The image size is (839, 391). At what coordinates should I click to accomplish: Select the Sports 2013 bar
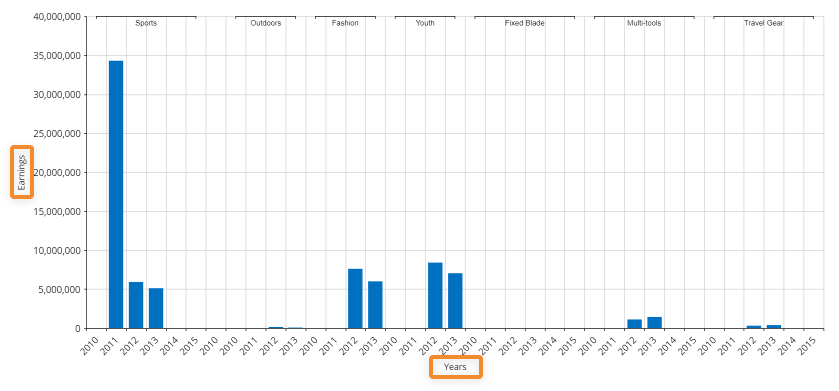pyautogui.click(x=156, y=308)
